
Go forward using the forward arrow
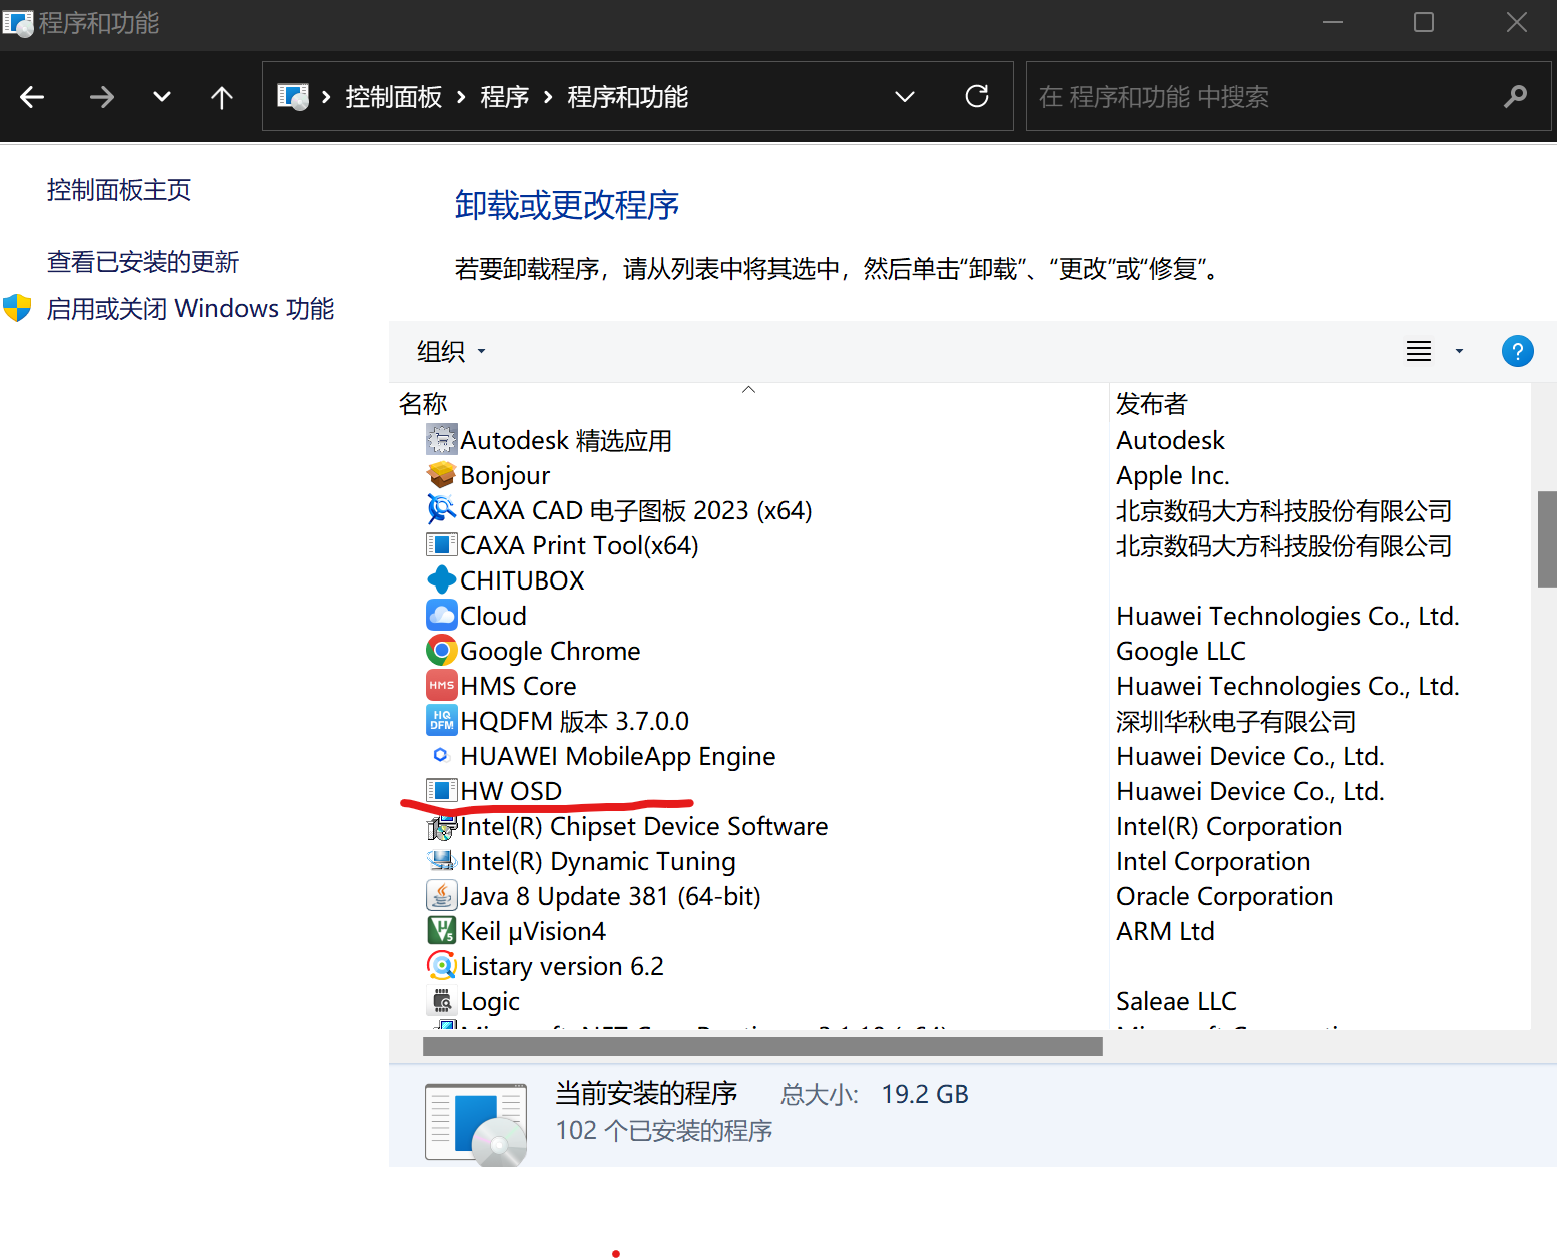(101, 97)
